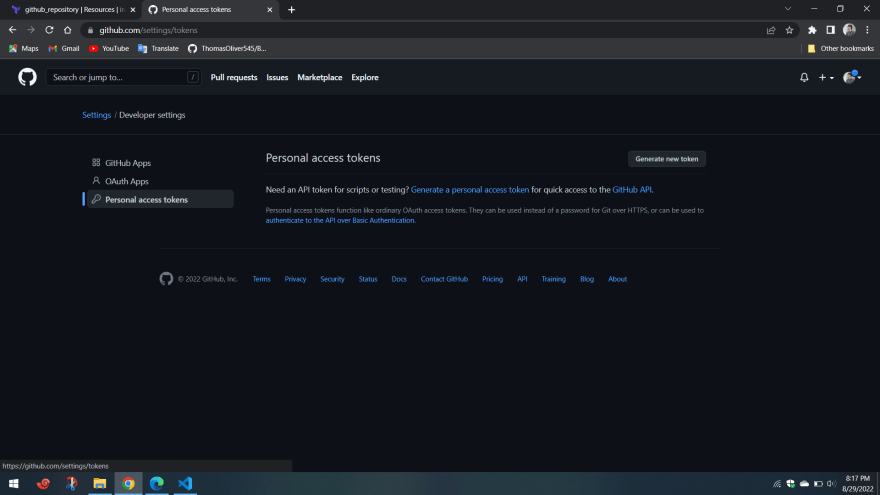Open the profile avatar menu in GitHub header
The image size is (880, 495).
pos(852,77)
